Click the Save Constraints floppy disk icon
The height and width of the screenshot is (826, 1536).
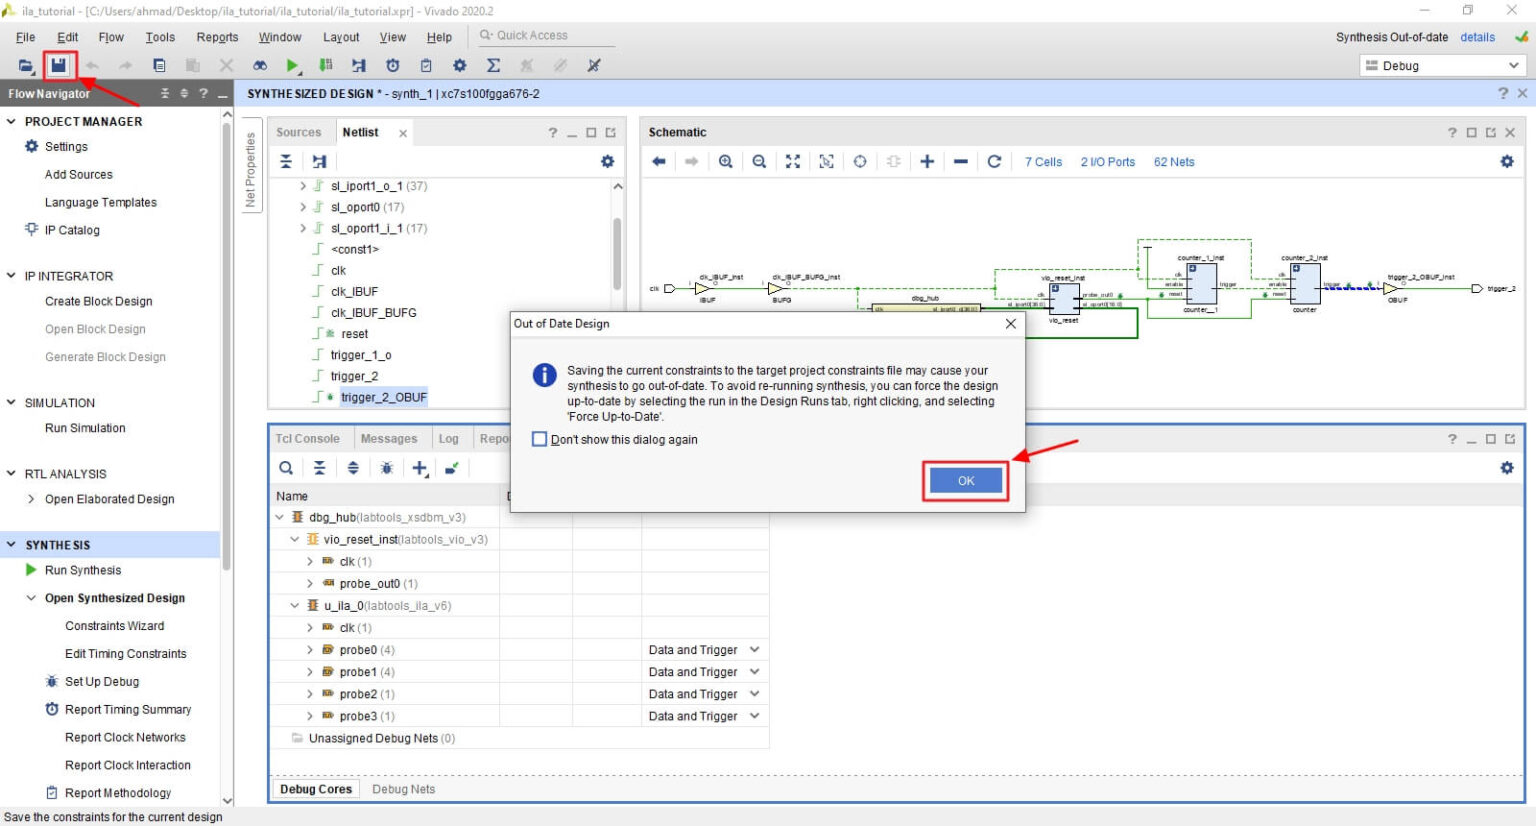59,66
